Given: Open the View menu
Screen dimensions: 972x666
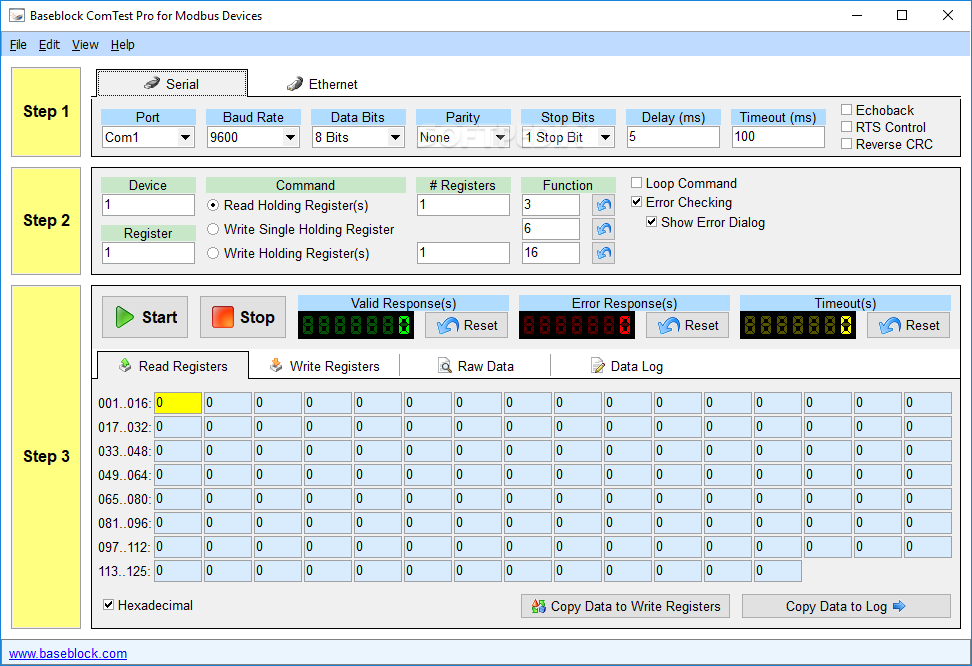Looking at the screenshot, I should [x=85, y=45].
